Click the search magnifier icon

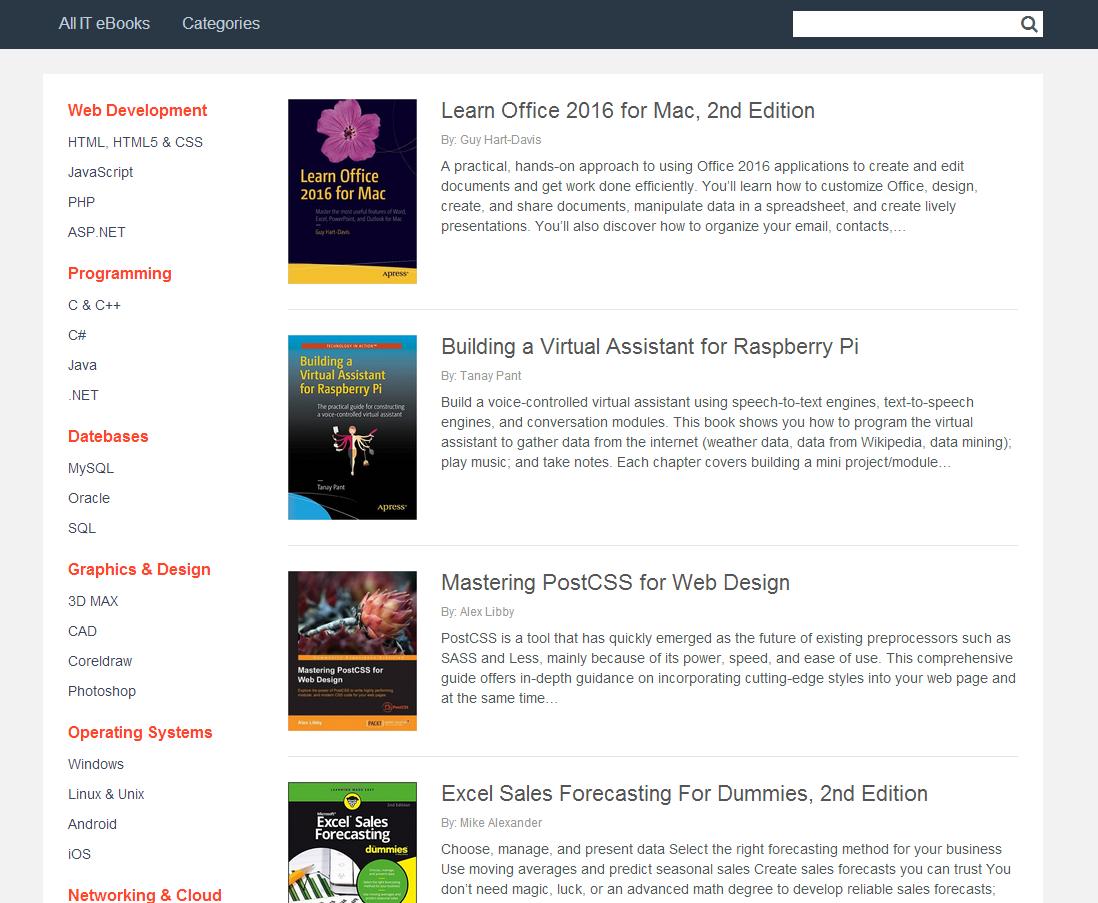point(1029,25)
